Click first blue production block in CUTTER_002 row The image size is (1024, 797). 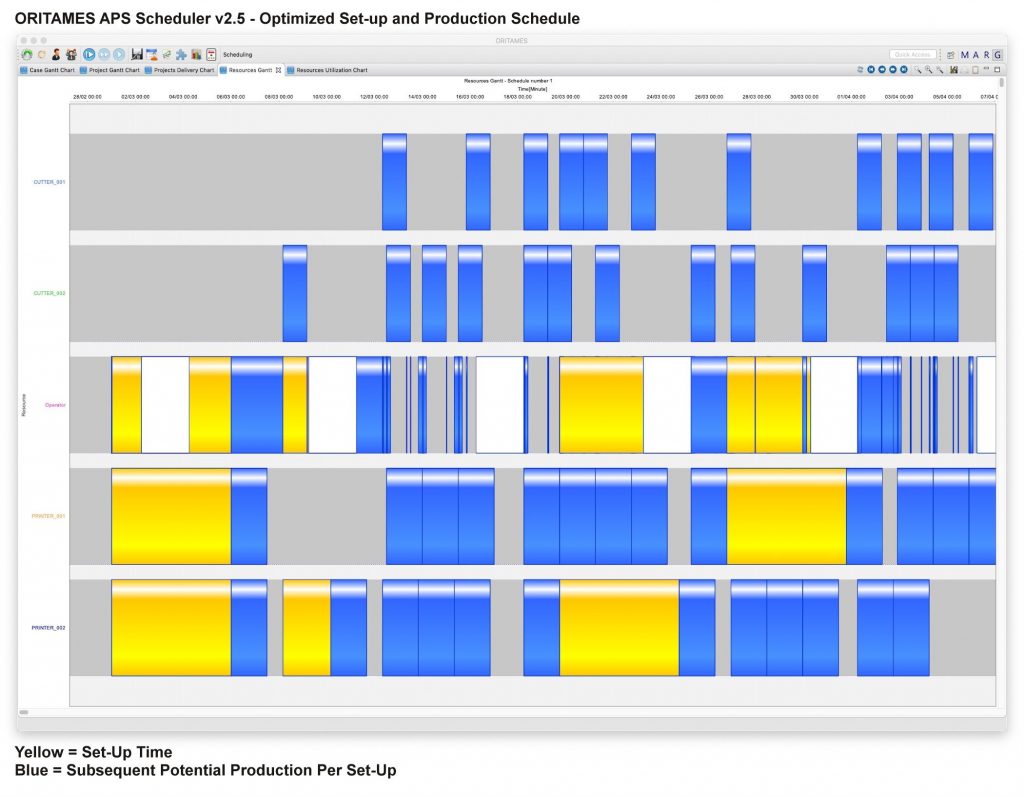pos(295,293)
